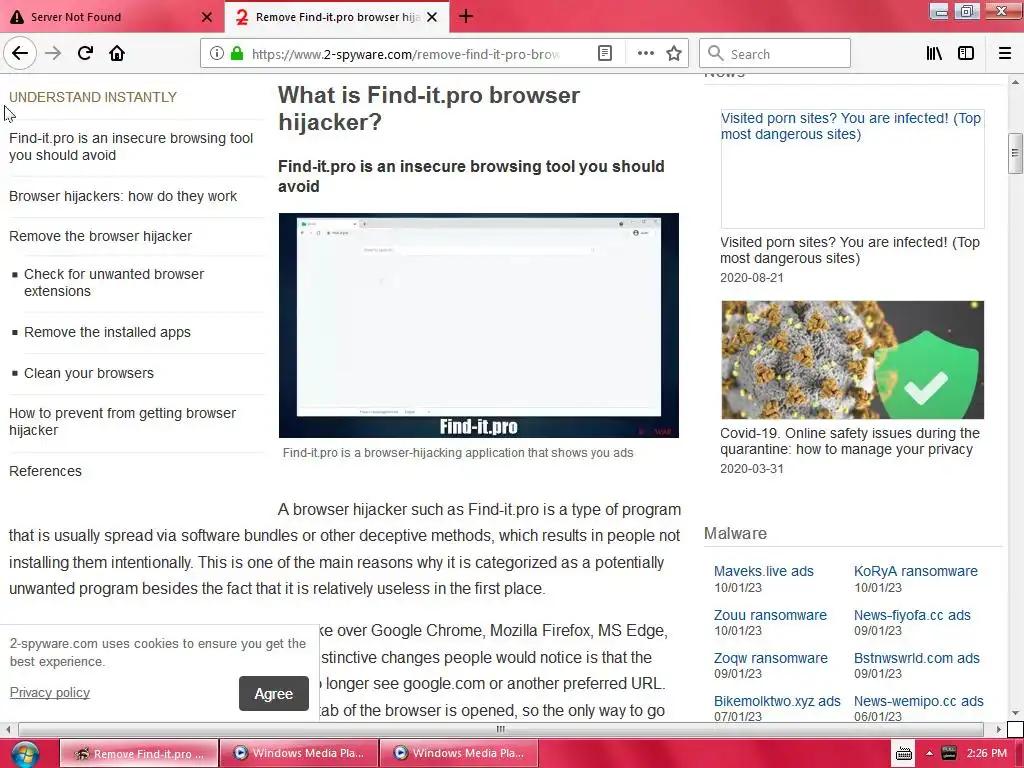Open page actions three-dot menu
The image size is (1024, 768).
point(645,54)
